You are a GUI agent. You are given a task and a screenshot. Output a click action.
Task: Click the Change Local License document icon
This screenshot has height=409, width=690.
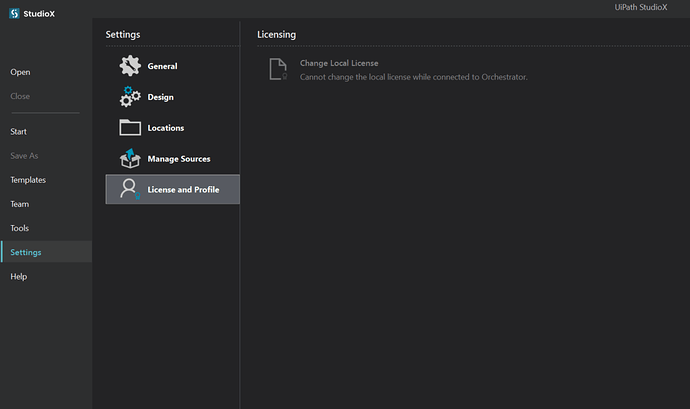[278, 69]
